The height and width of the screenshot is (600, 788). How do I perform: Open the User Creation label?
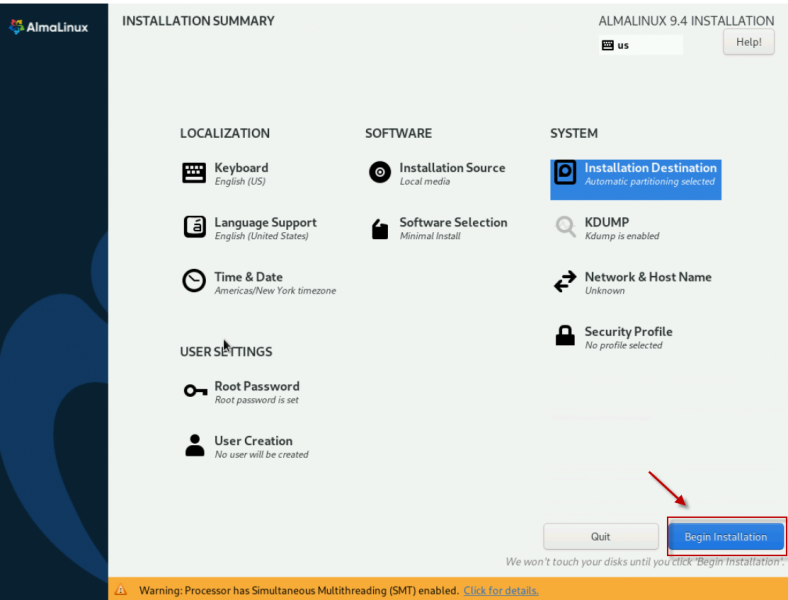[253, 441]
